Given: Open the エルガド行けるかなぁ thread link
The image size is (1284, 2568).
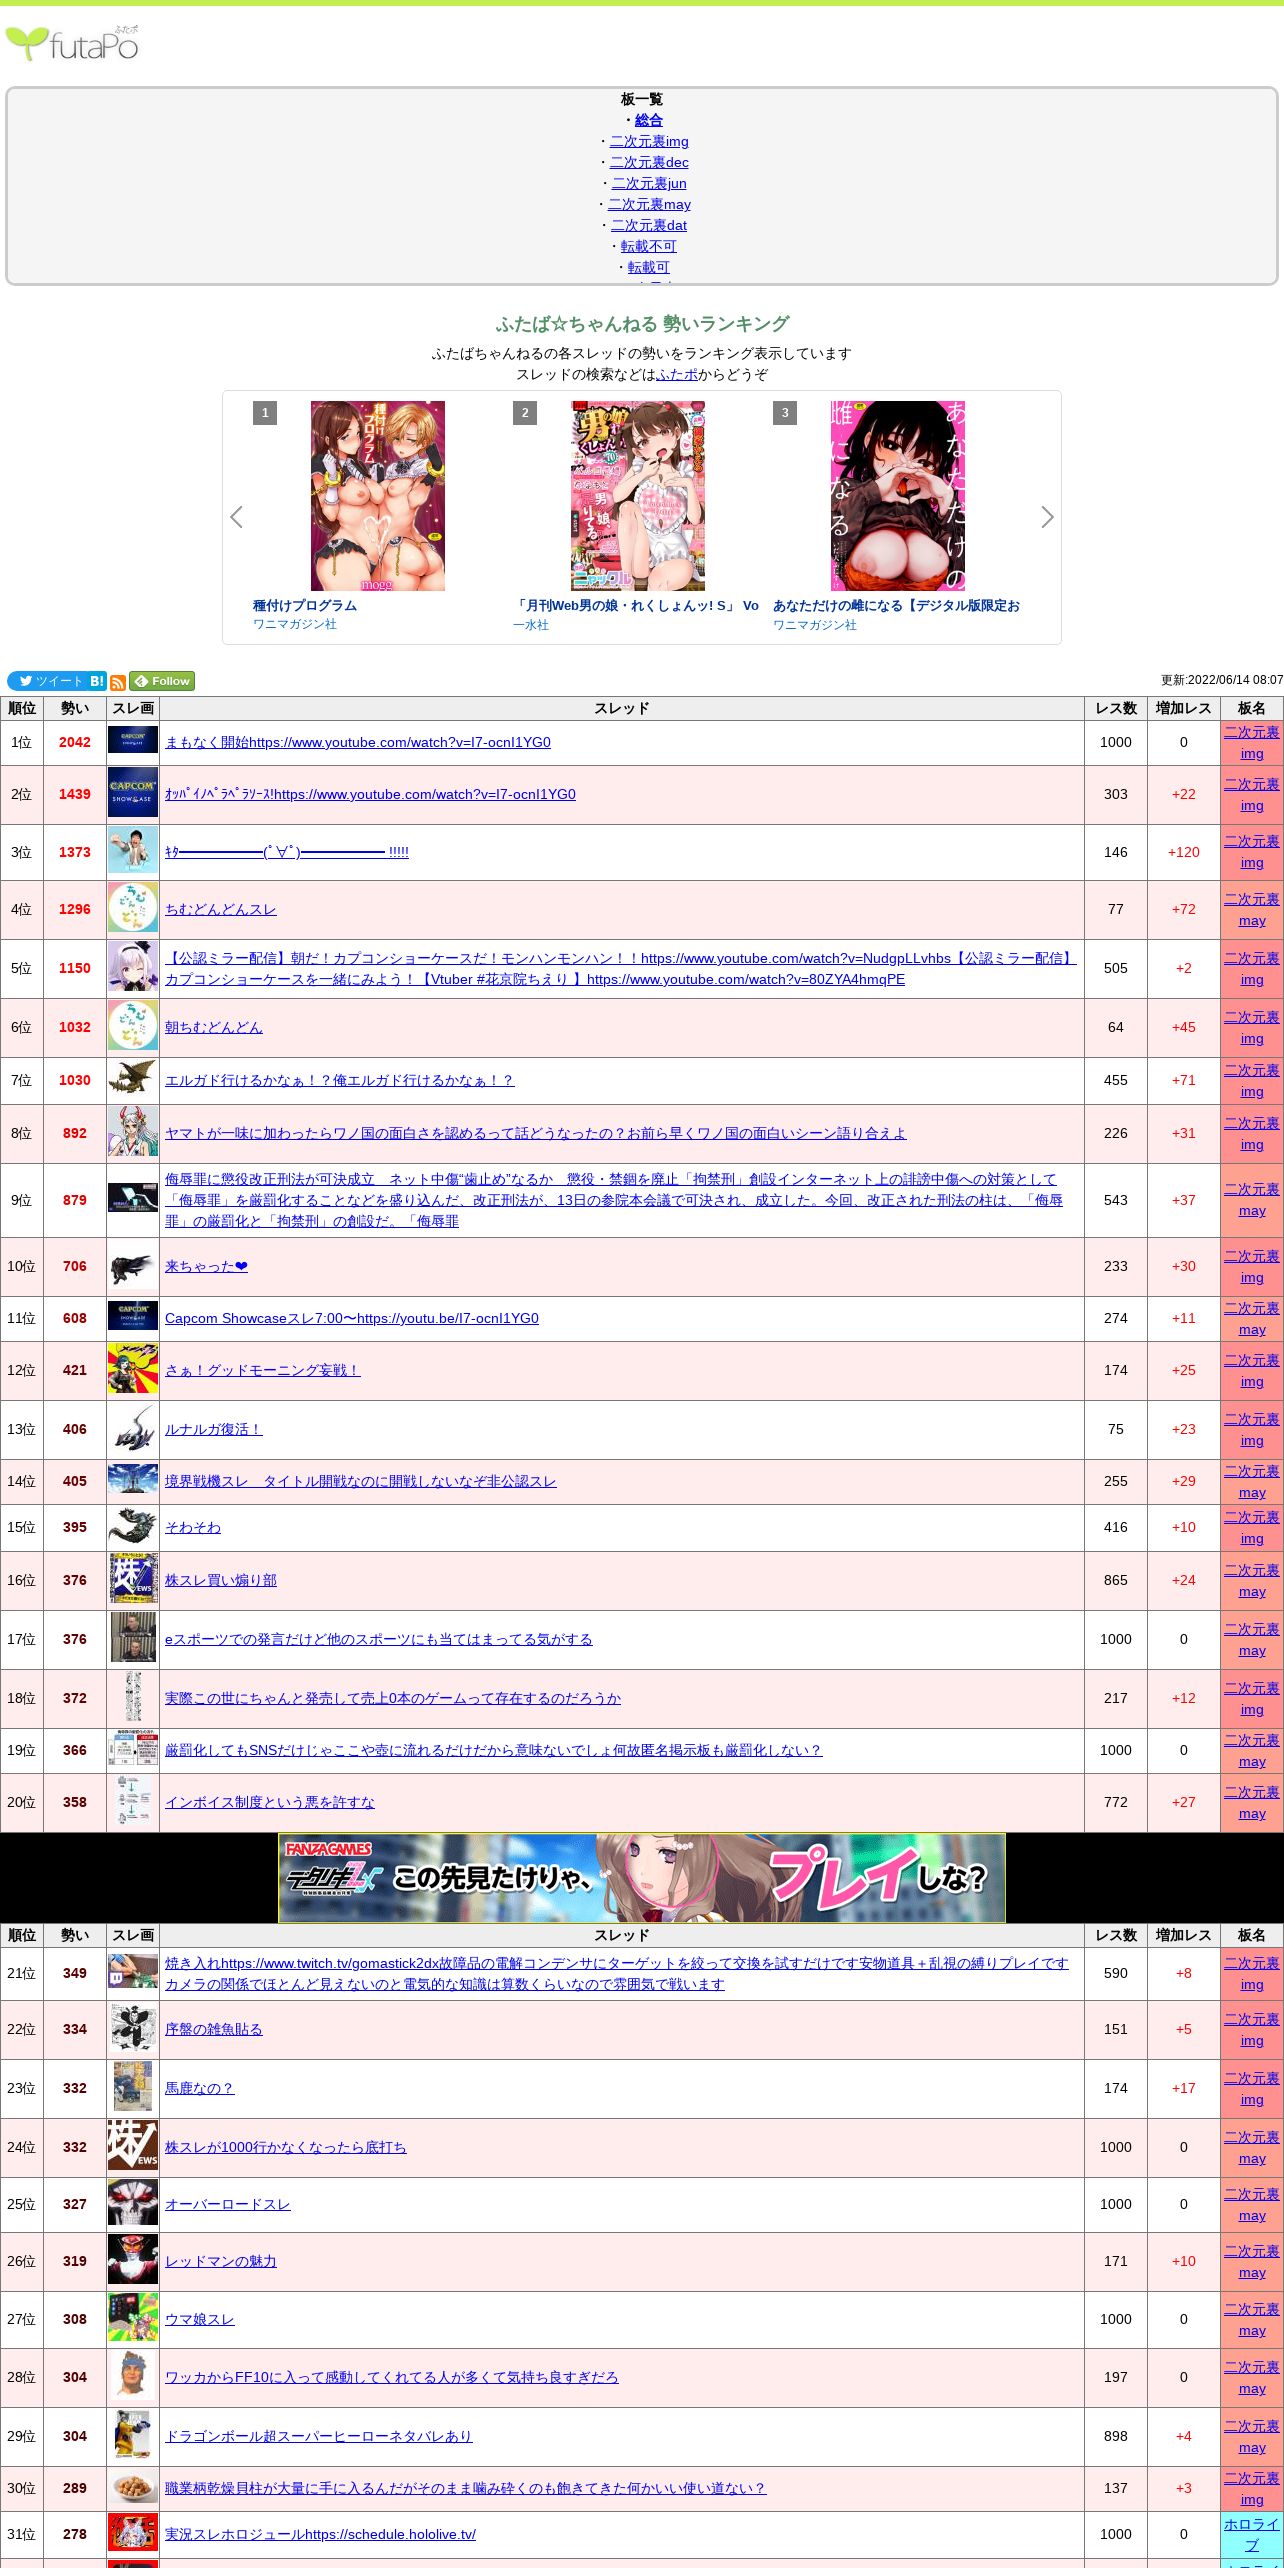Looking at the screenshot, I should click(x=340, y=1080).
